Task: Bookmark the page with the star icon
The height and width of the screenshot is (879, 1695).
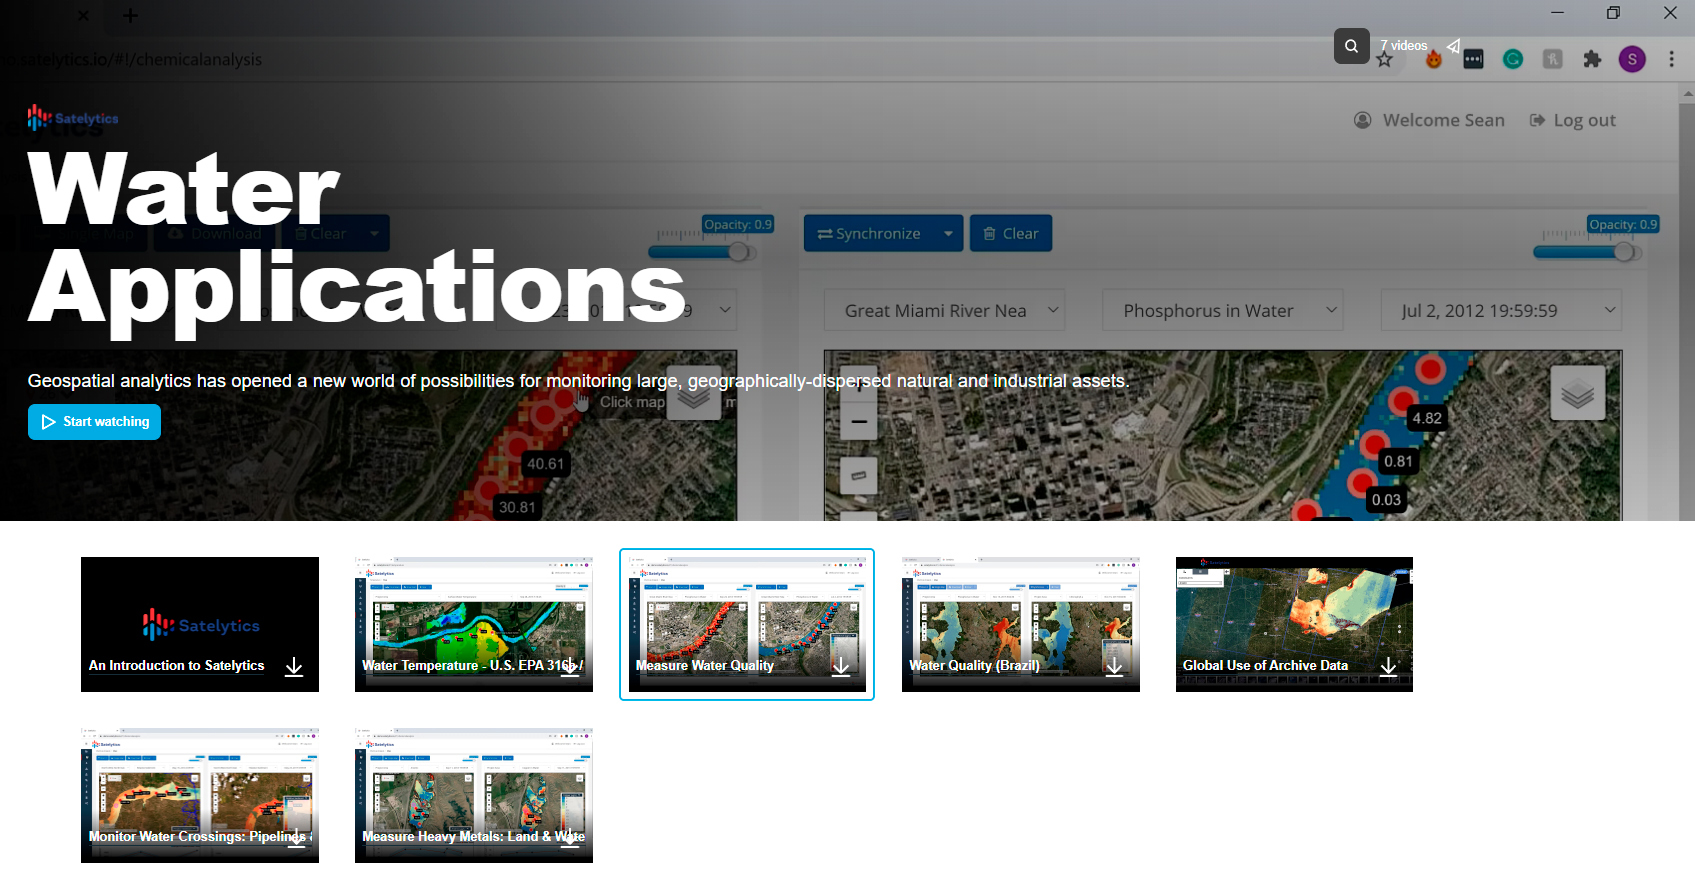Action: click(1384, 60)
